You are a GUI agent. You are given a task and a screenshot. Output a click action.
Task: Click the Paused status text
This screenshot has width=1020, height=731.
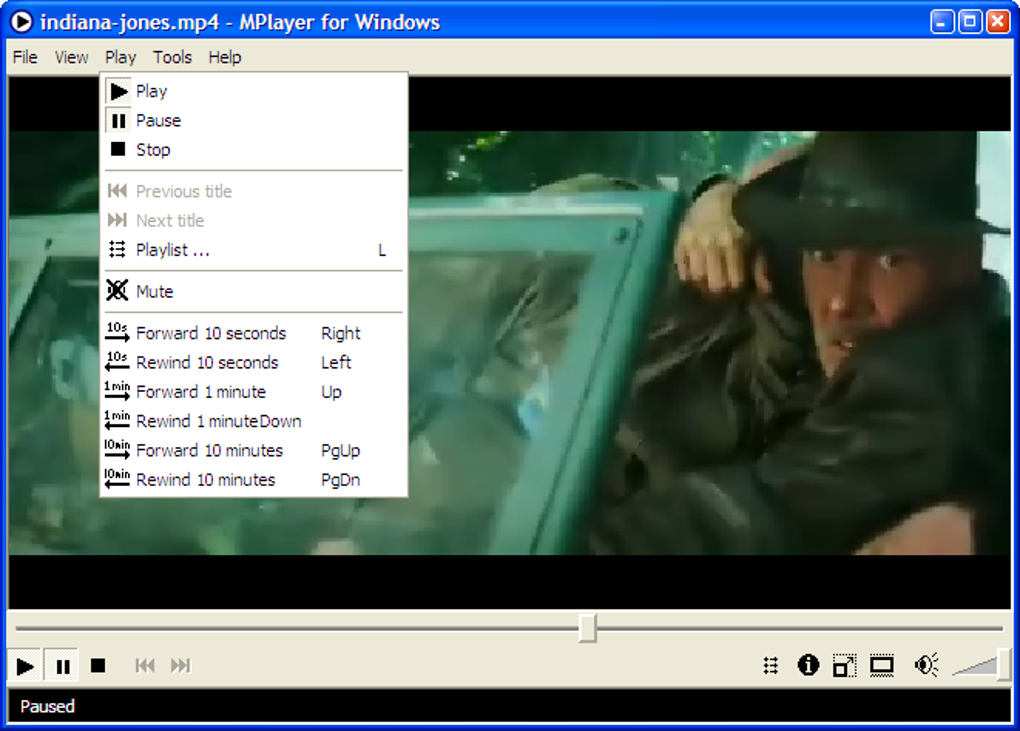click(x=47, y=706)
